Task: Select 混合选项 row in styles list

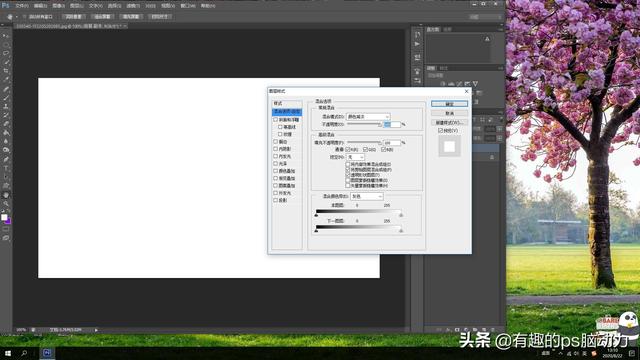Action: click(287, 111)
